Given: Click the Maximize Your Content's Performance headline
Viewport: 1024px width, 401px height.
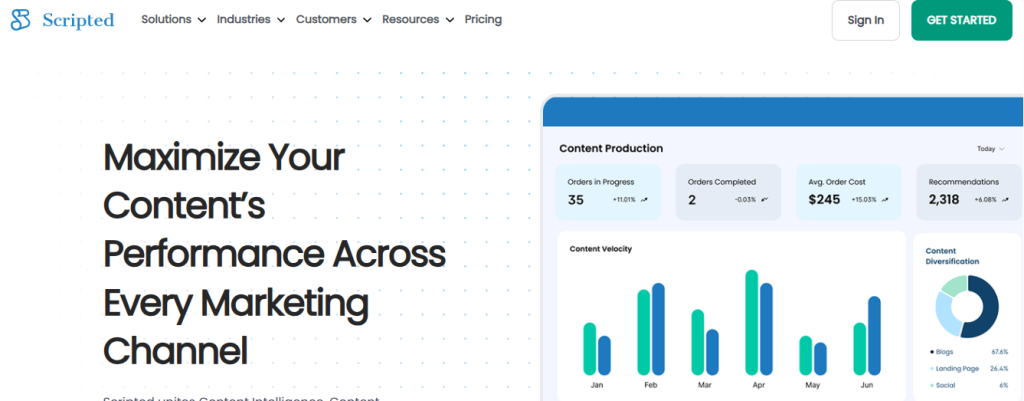Looking at the screenshot, I should (x=274, y=255).
